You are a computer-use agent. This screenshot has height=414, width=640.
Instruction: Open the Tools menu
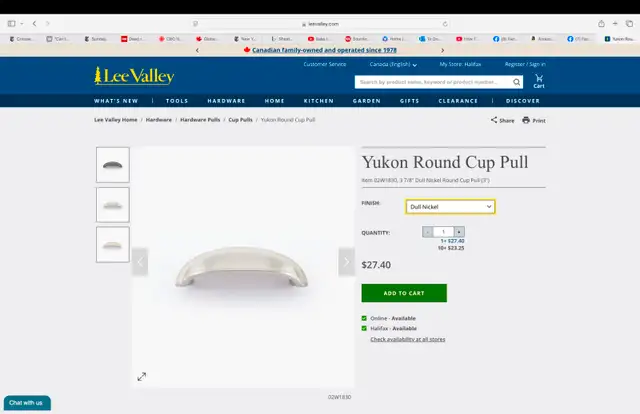coord(177,101)
